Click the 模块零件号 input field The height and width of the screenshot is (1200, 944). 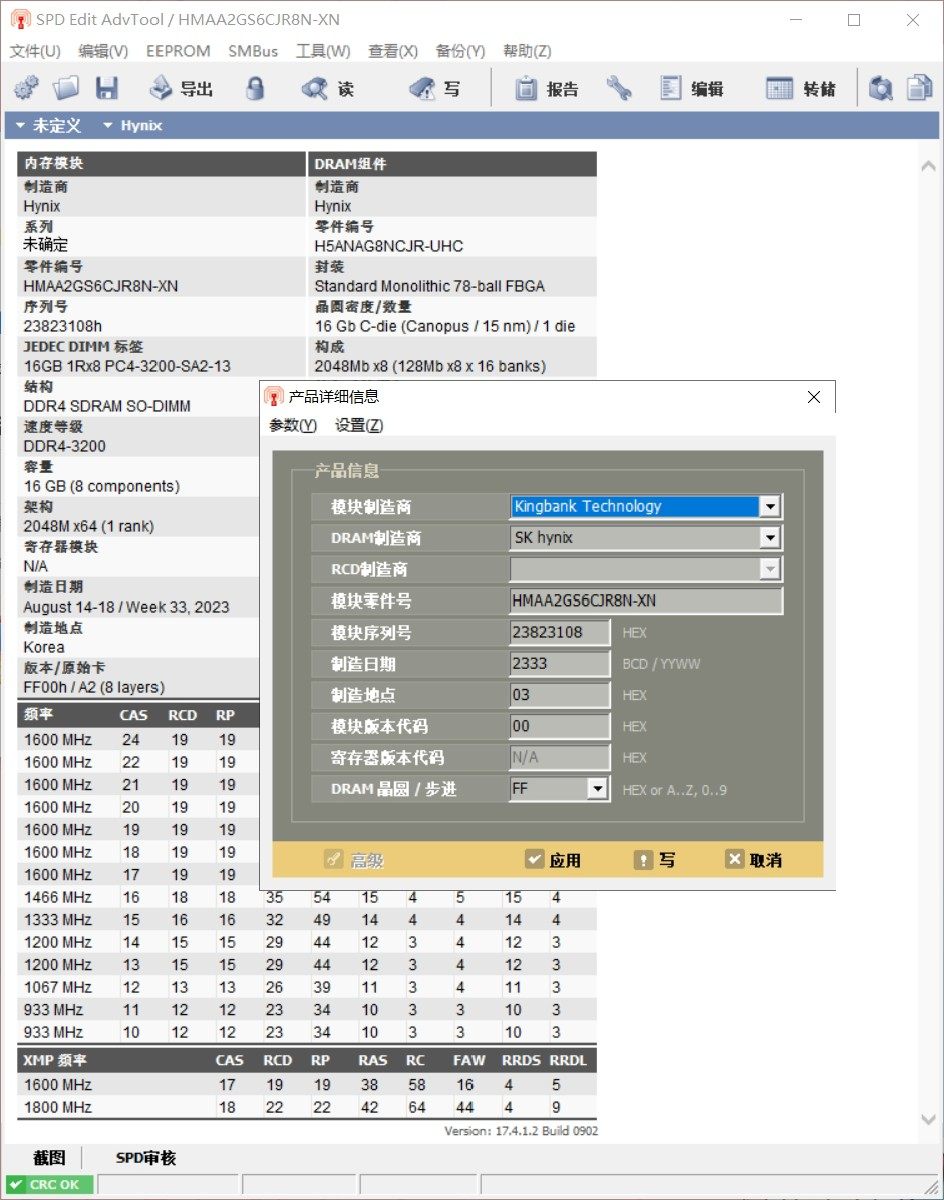coord(646,601)
